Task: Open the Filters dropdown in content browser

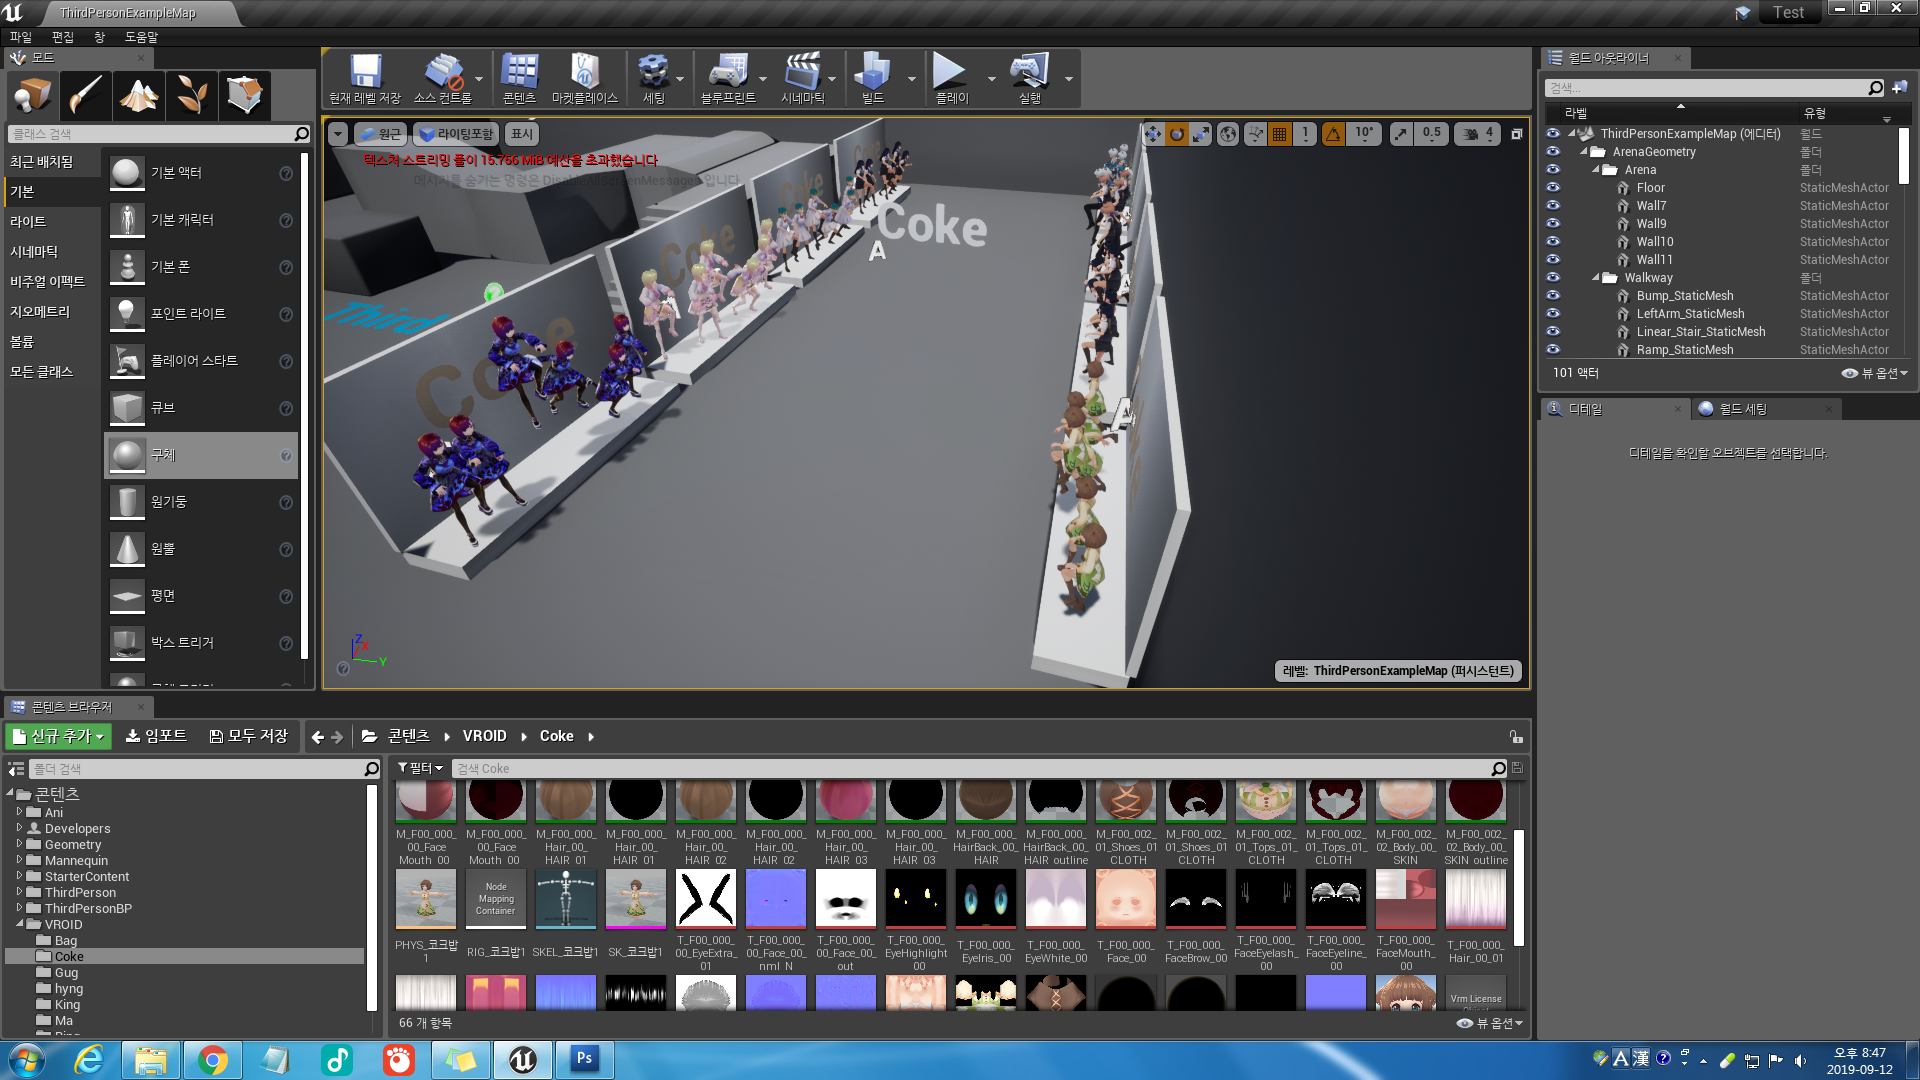Action: 420,768
